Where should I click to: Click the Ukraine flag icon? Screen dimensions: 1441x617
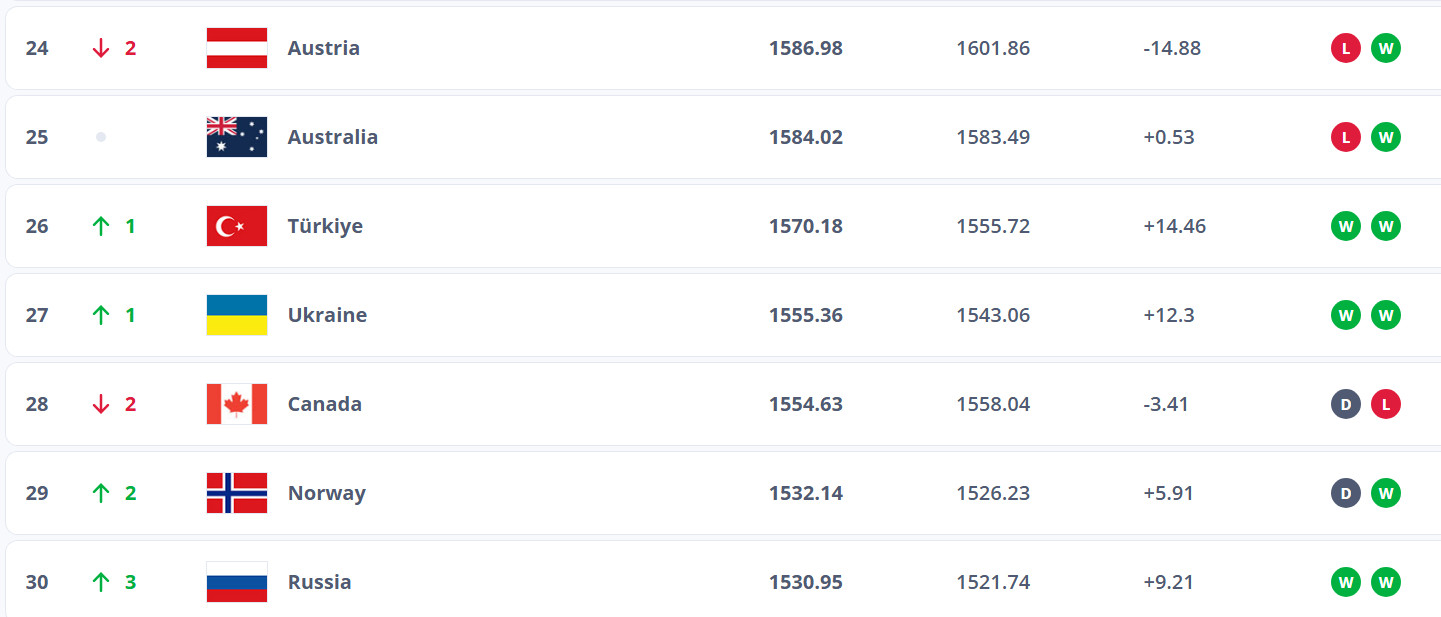click(237, 315)
